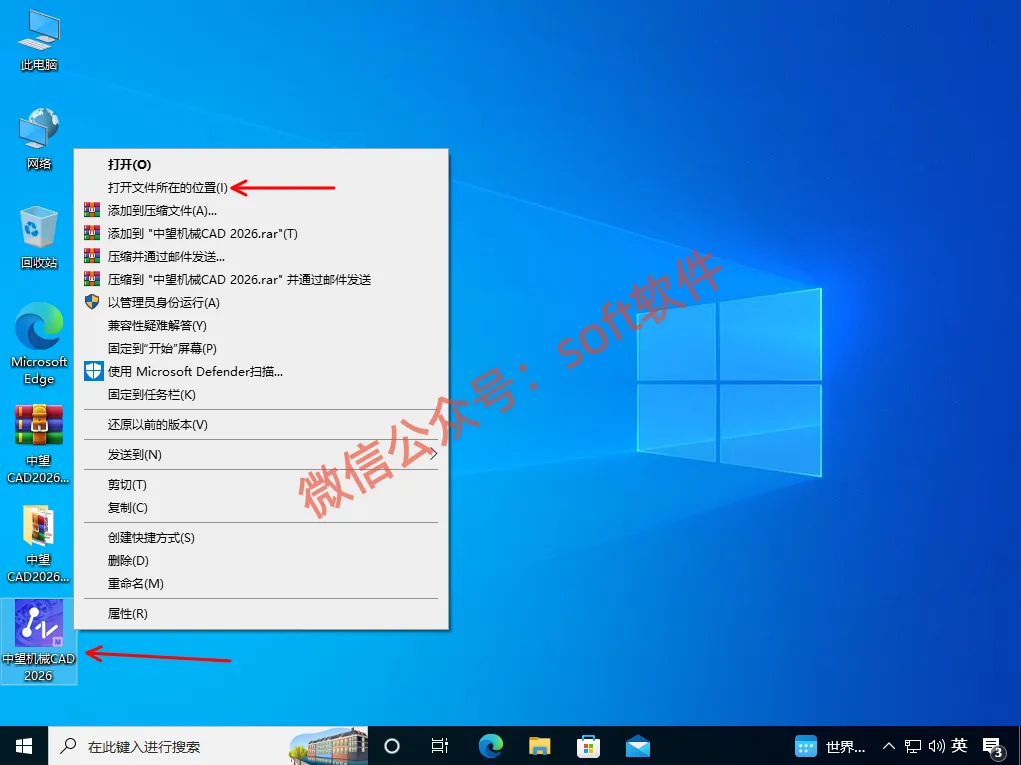Choose 删除(D) in context menu

click(260, 561)
